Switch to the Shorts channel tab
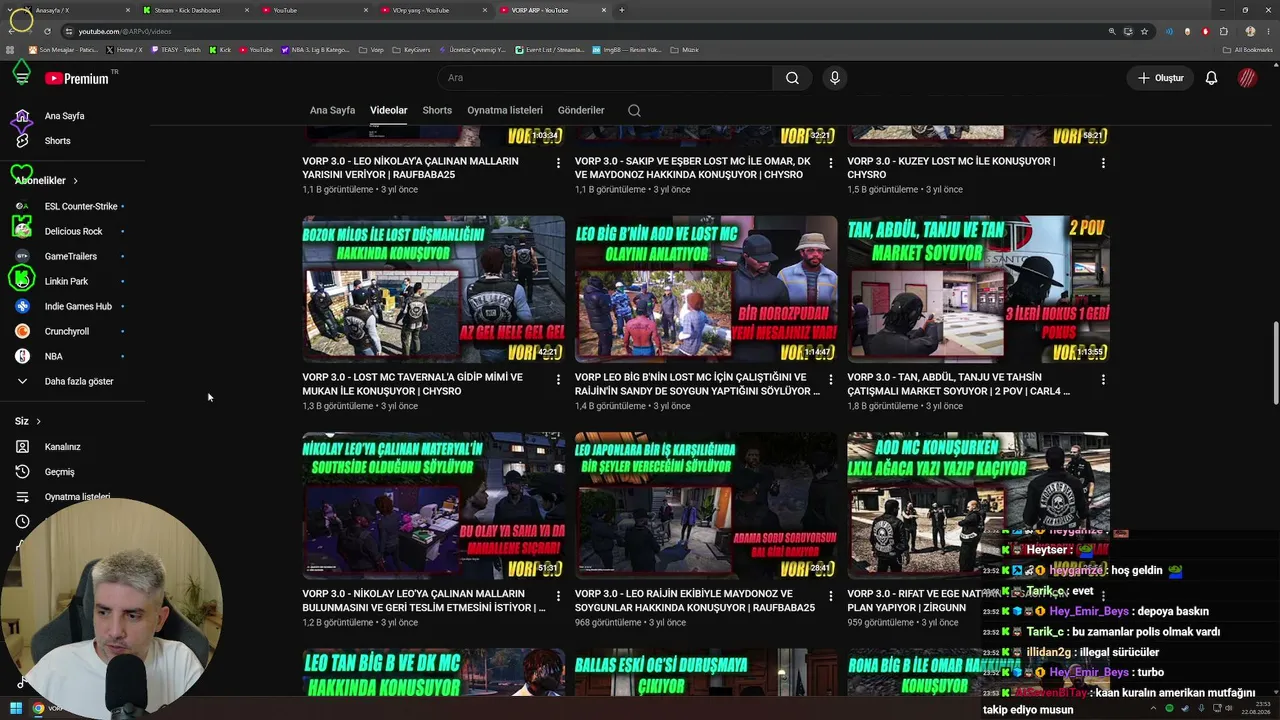Image resolution: width=1280 pixels, height=720 pixels. (437, 110)
